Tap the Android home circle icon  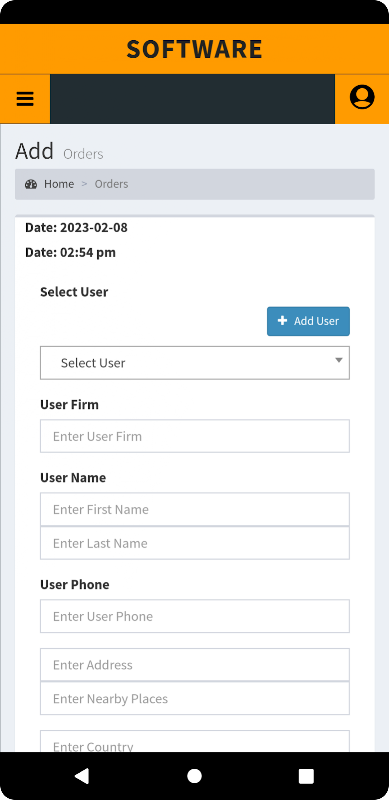coord(194,776)
